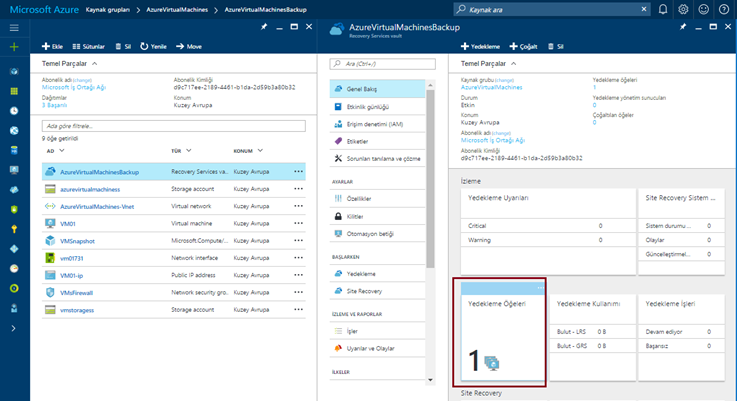Click AzureVirtualMachines breadcrumb
This screenshot has width=737, height=401.
coord(177,9)
